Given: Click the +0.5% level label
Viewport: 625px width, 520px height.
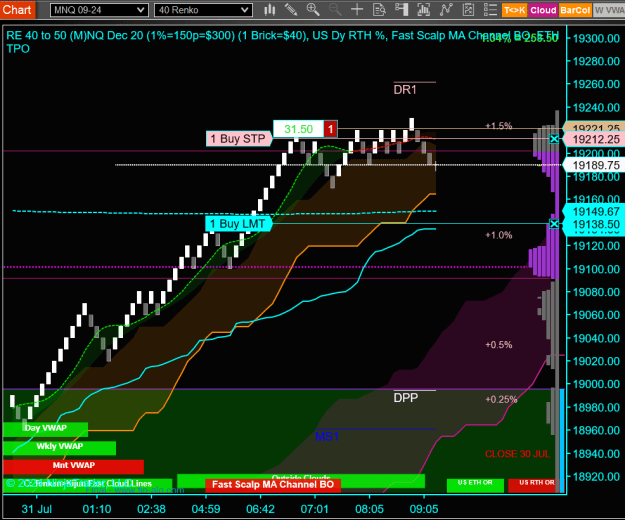Looking at the screenshot, I should pyautogui.click(x=499, y=345).
